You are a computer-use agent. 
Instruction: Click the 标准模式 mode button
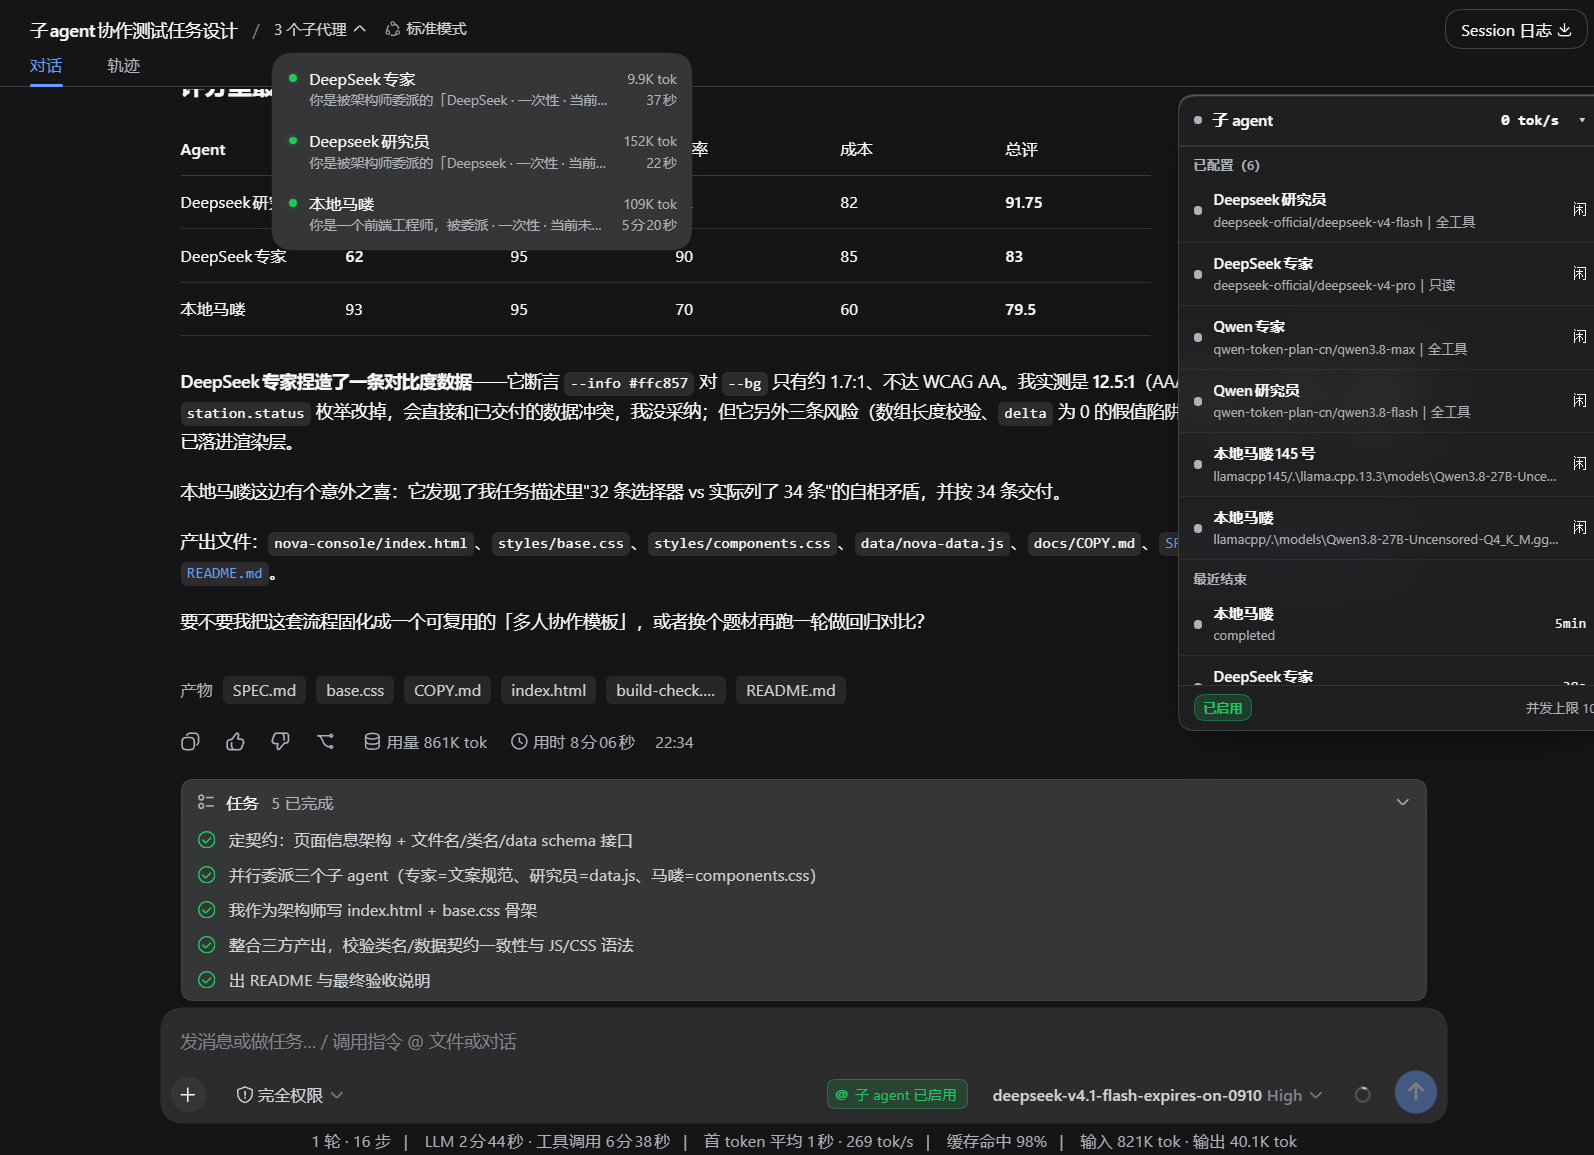pos(427,29)
